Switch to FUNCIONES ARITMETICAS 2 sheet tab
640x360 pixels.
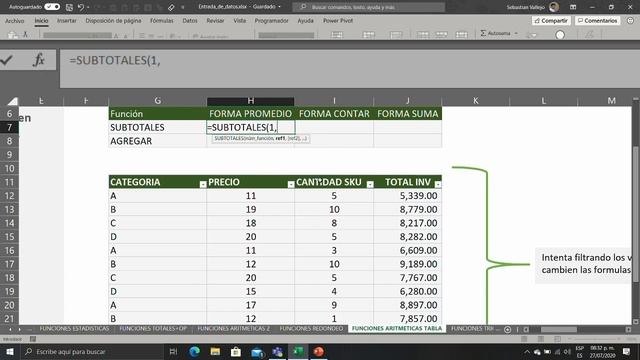pyautogui.click(x=233, y=329)
